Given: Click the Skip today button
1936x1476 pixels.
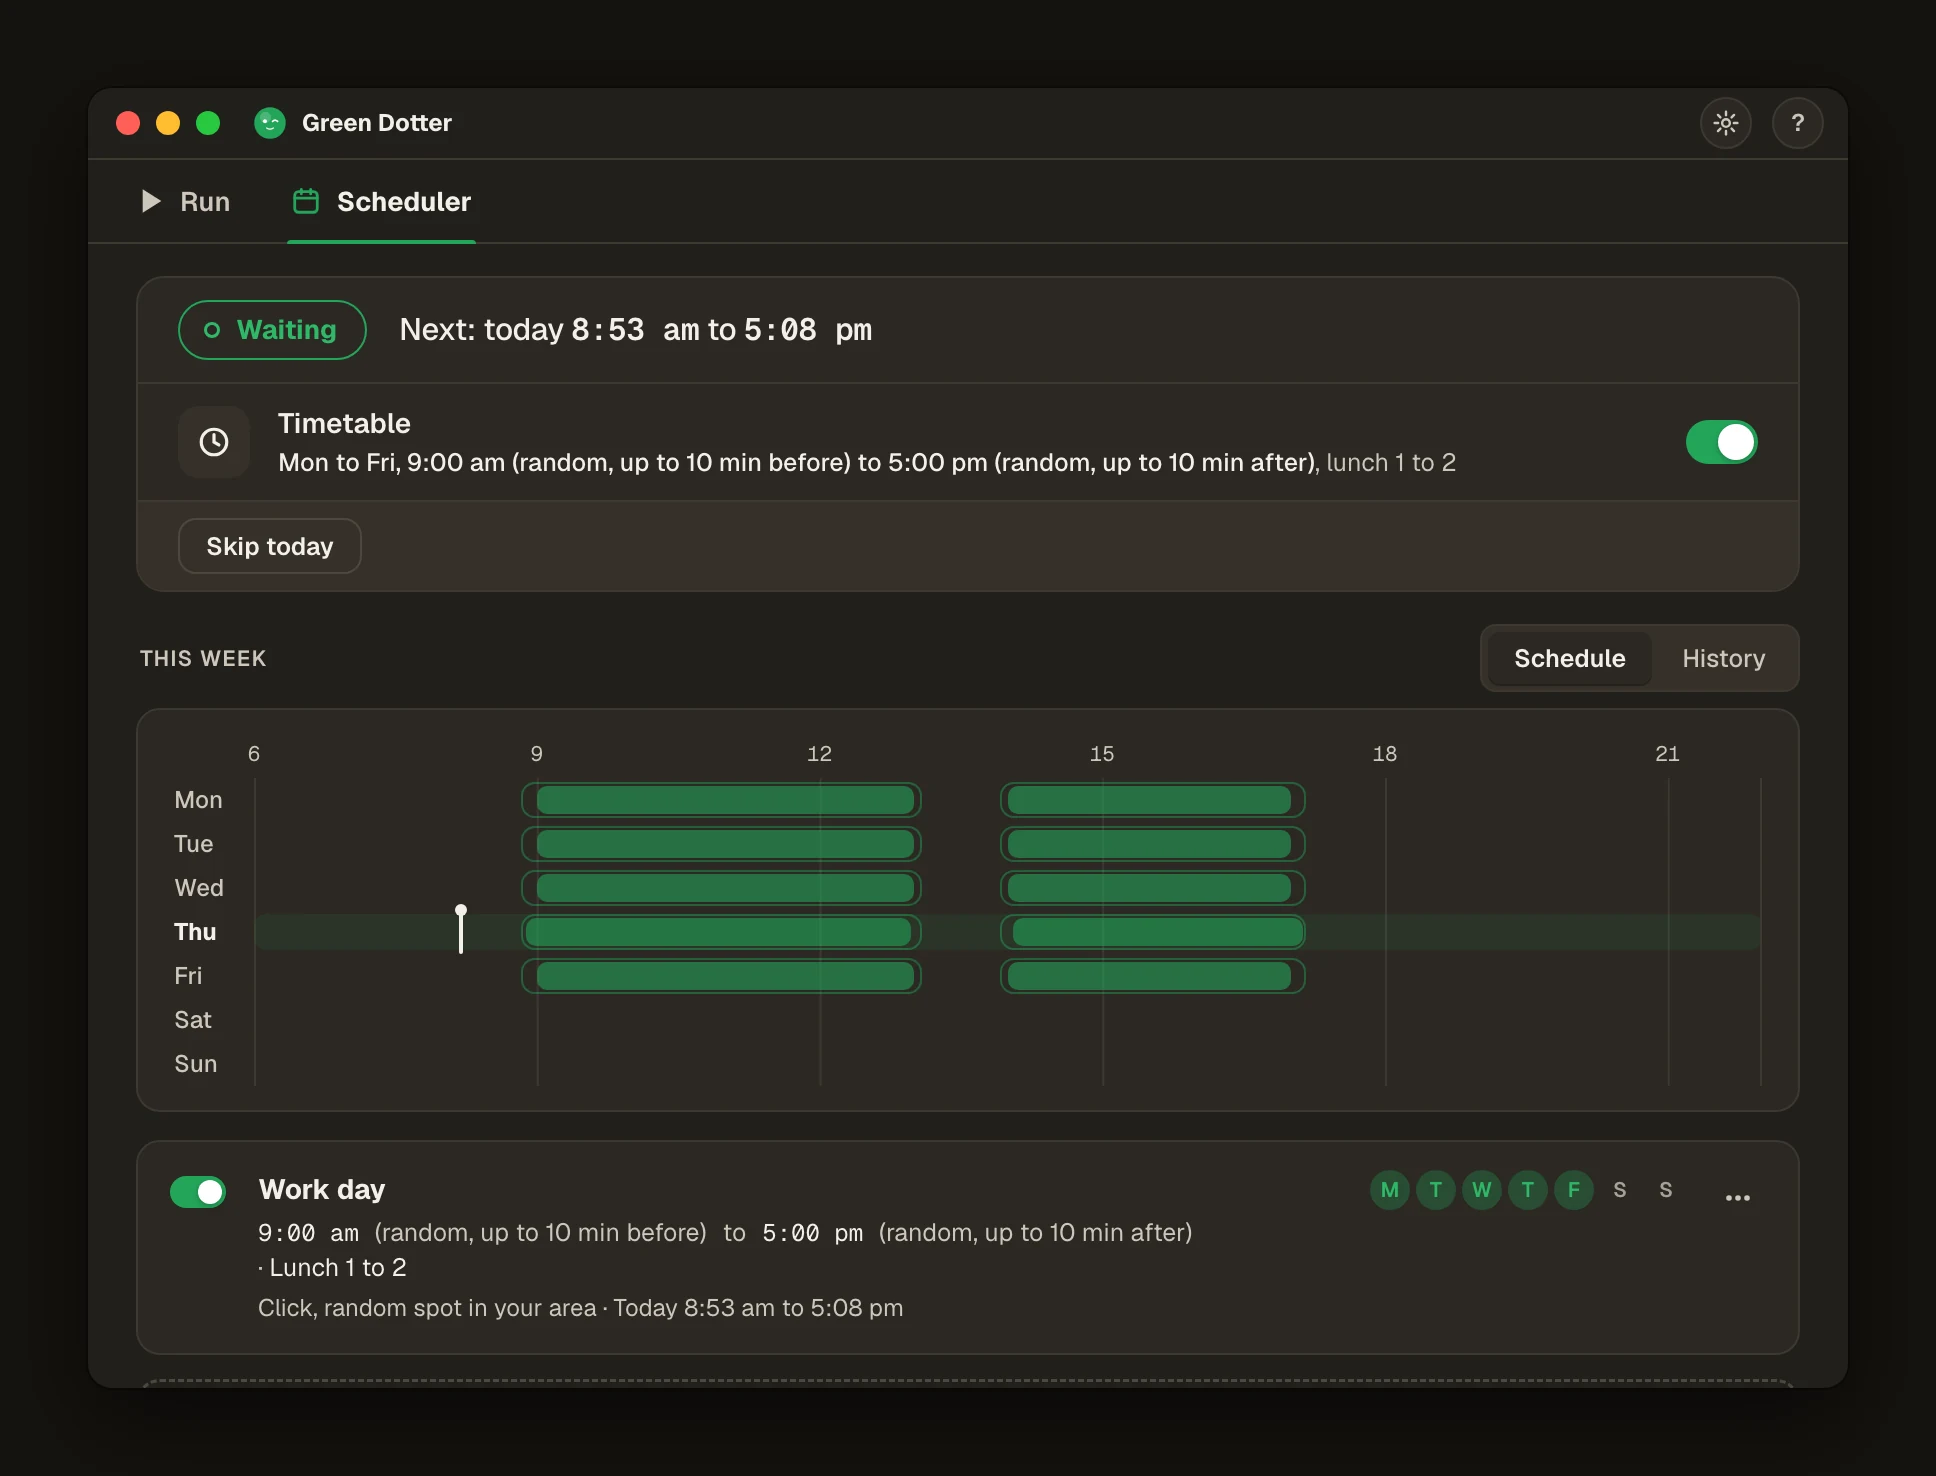Looking at the screenshot, I should tap(270, 546).
